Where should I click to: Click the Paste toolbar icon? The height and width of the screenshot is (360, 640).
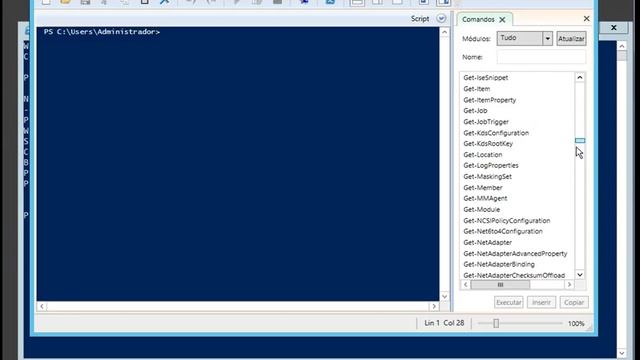pos(144,2)
